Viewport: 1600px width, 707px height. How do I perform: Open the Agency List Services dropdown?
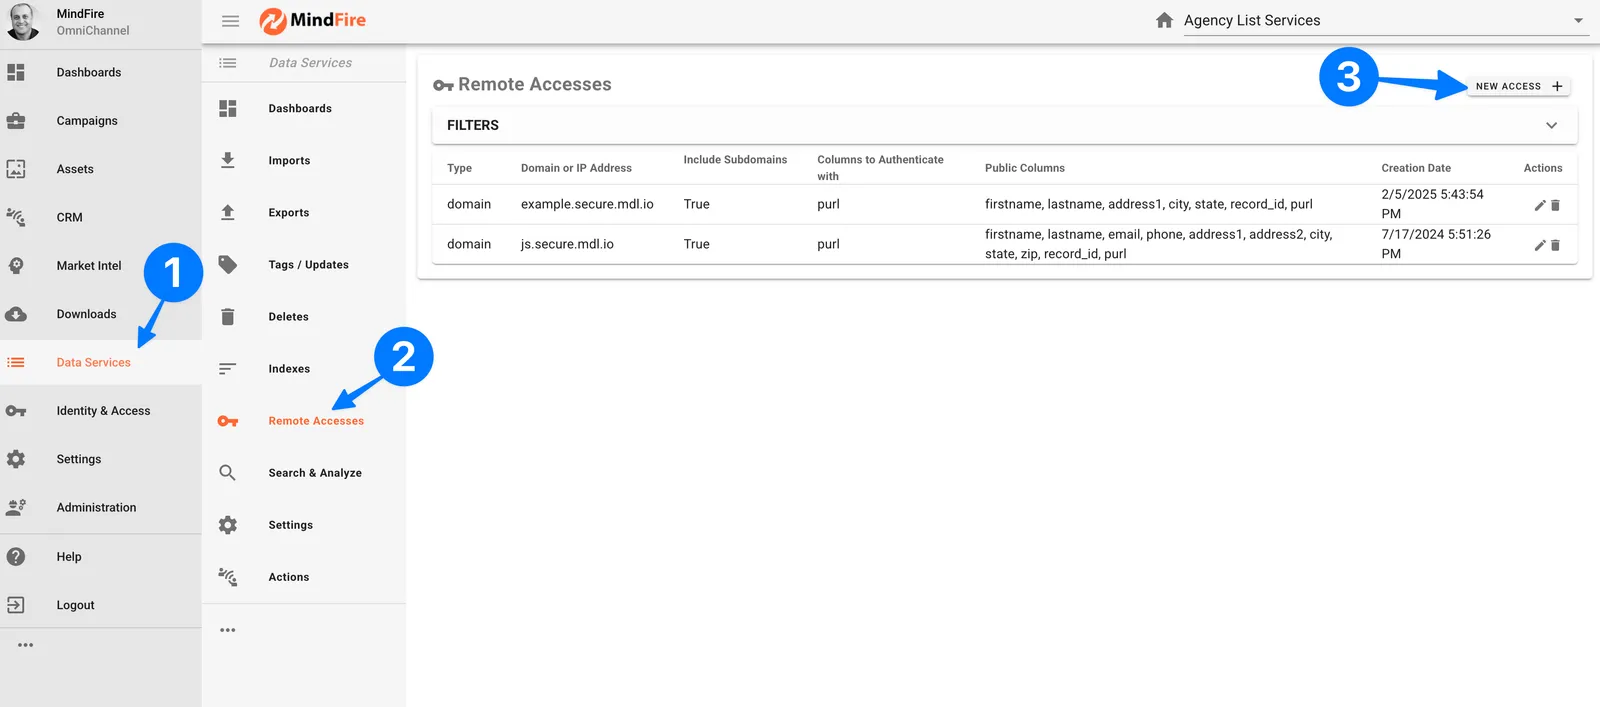1578,21
